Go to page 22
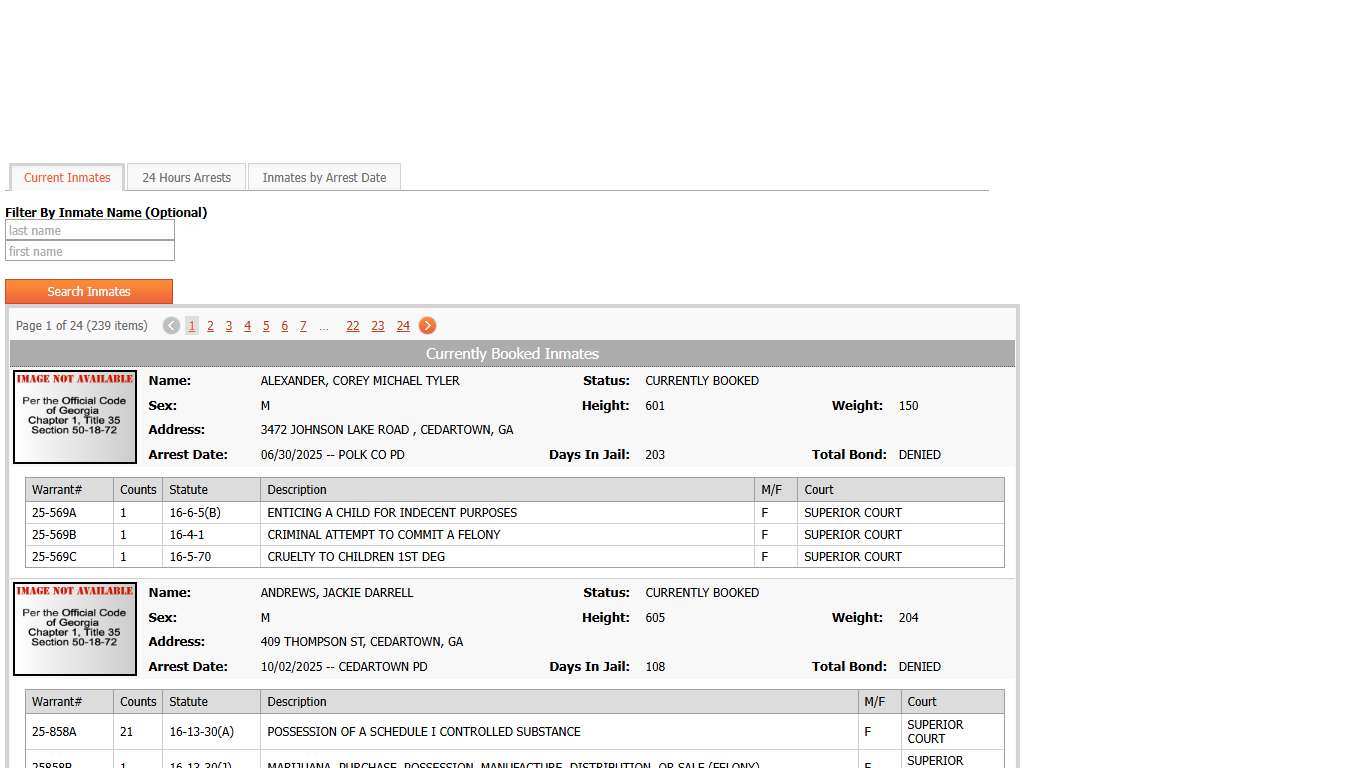 pos(352,325)
